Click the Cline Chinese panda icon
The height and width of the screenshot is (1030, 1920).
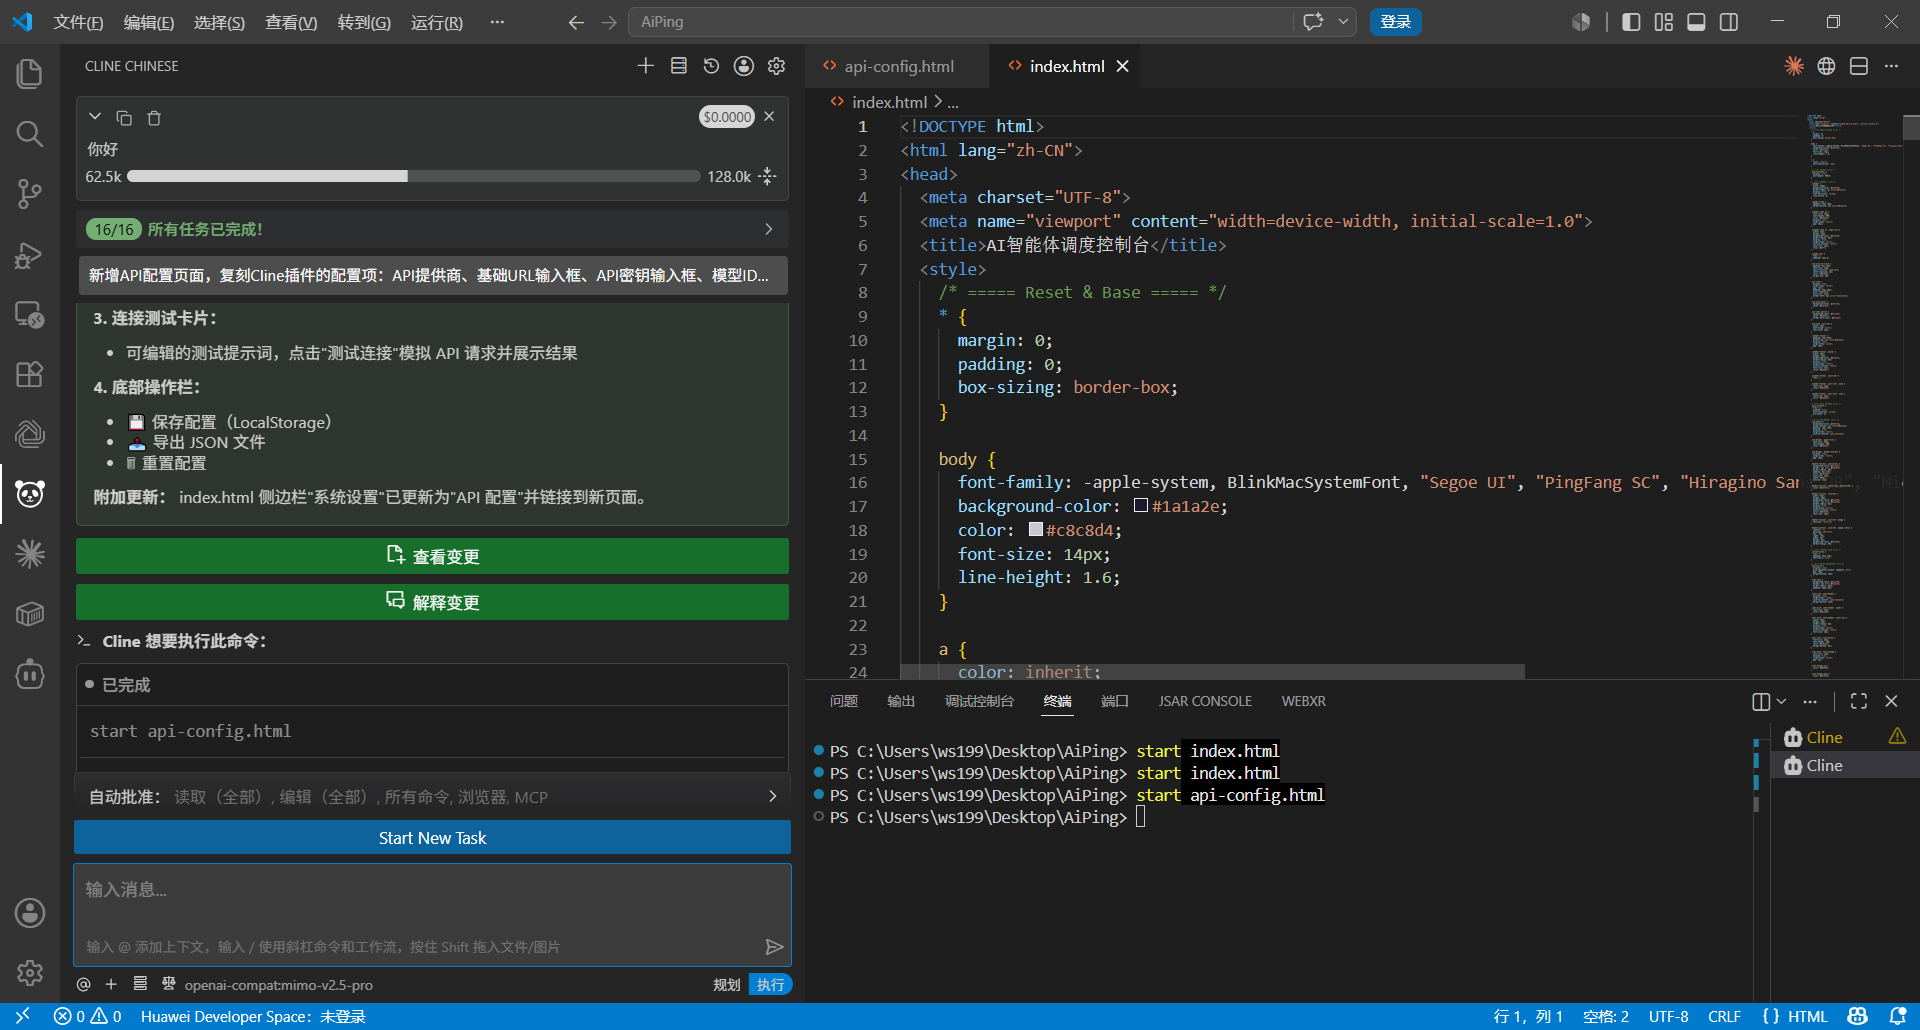click(x=30, y=494)
